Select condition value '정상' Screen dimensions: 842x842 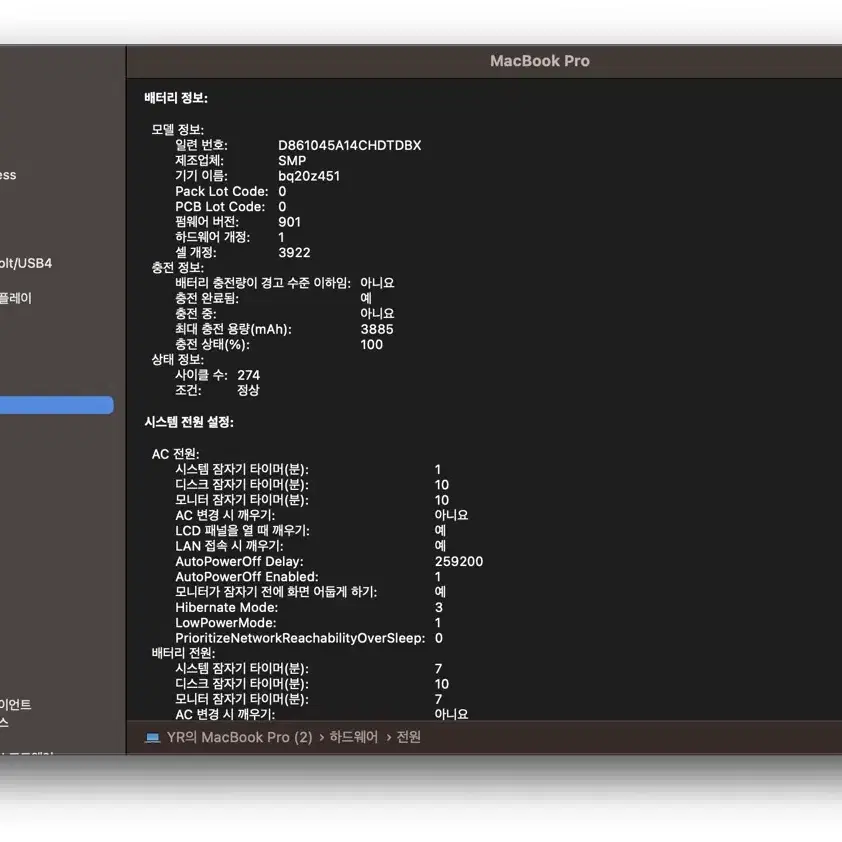coord(248,390)
